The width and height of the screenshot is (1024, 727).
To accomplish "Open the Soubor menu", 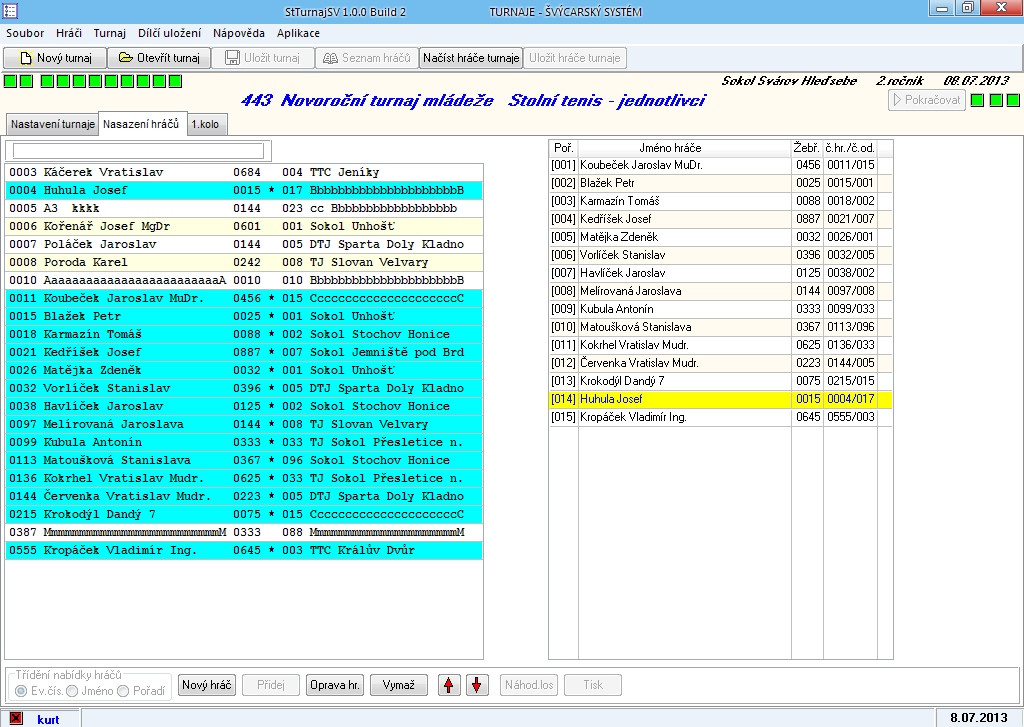I will (25, 33).
